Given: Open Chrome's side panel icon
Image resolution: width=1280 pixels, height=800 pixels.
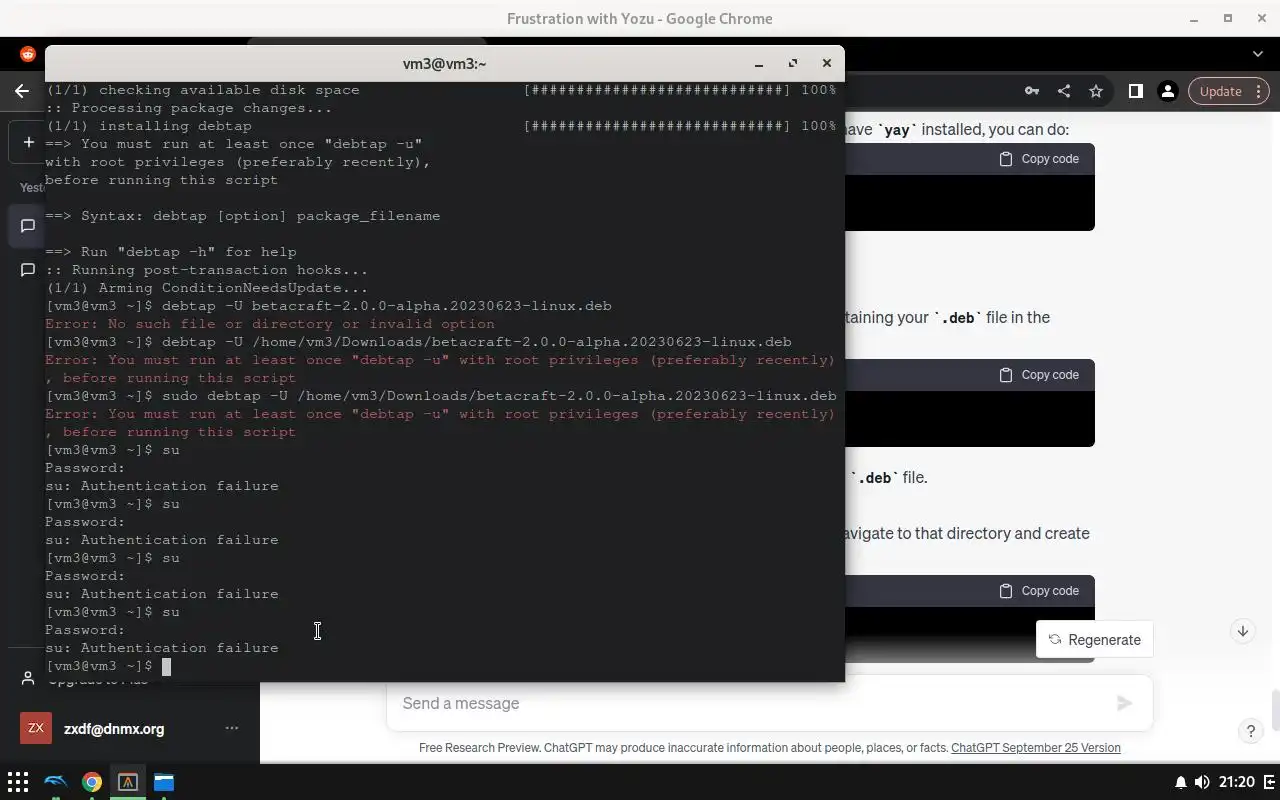Looking at the screenshot, I should click(1136, 91).
